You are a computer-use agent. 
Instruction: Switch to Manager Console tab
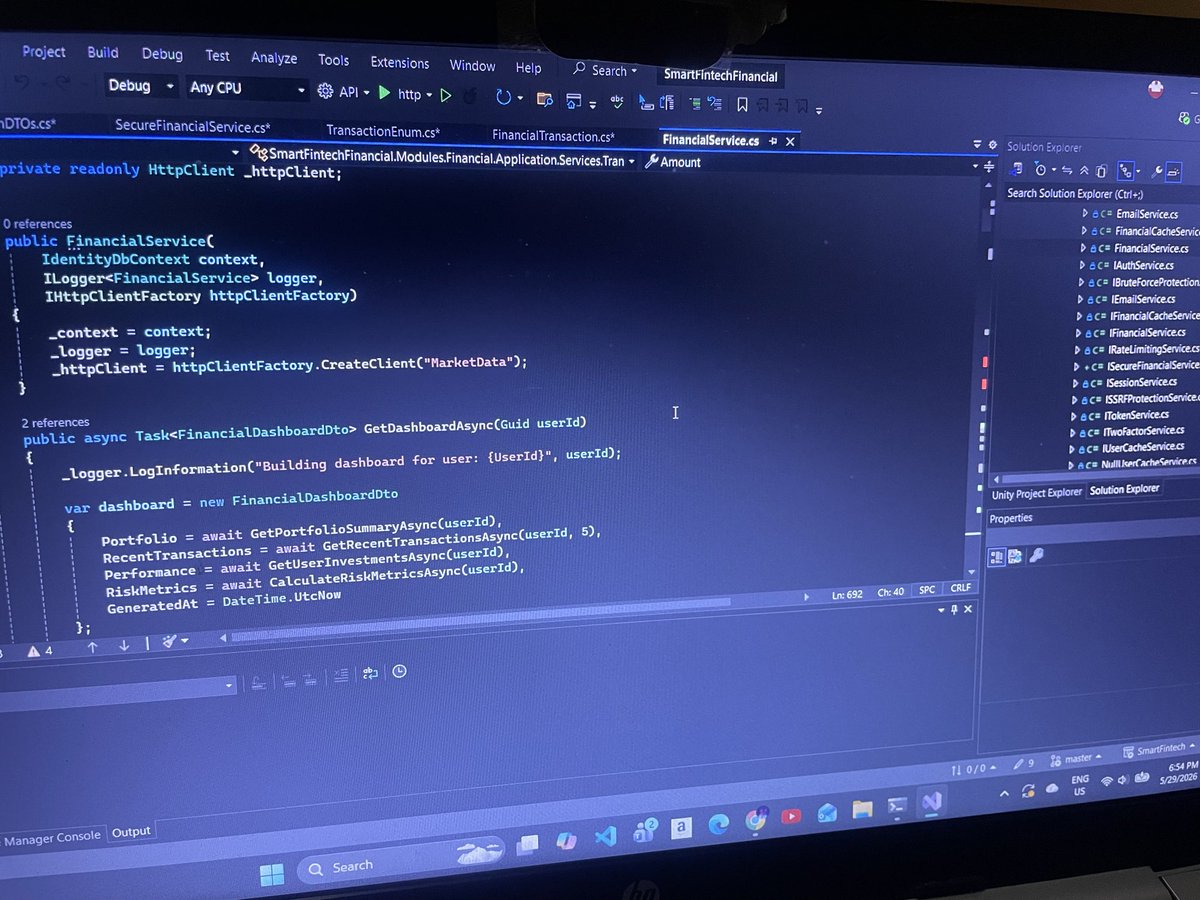52,838
